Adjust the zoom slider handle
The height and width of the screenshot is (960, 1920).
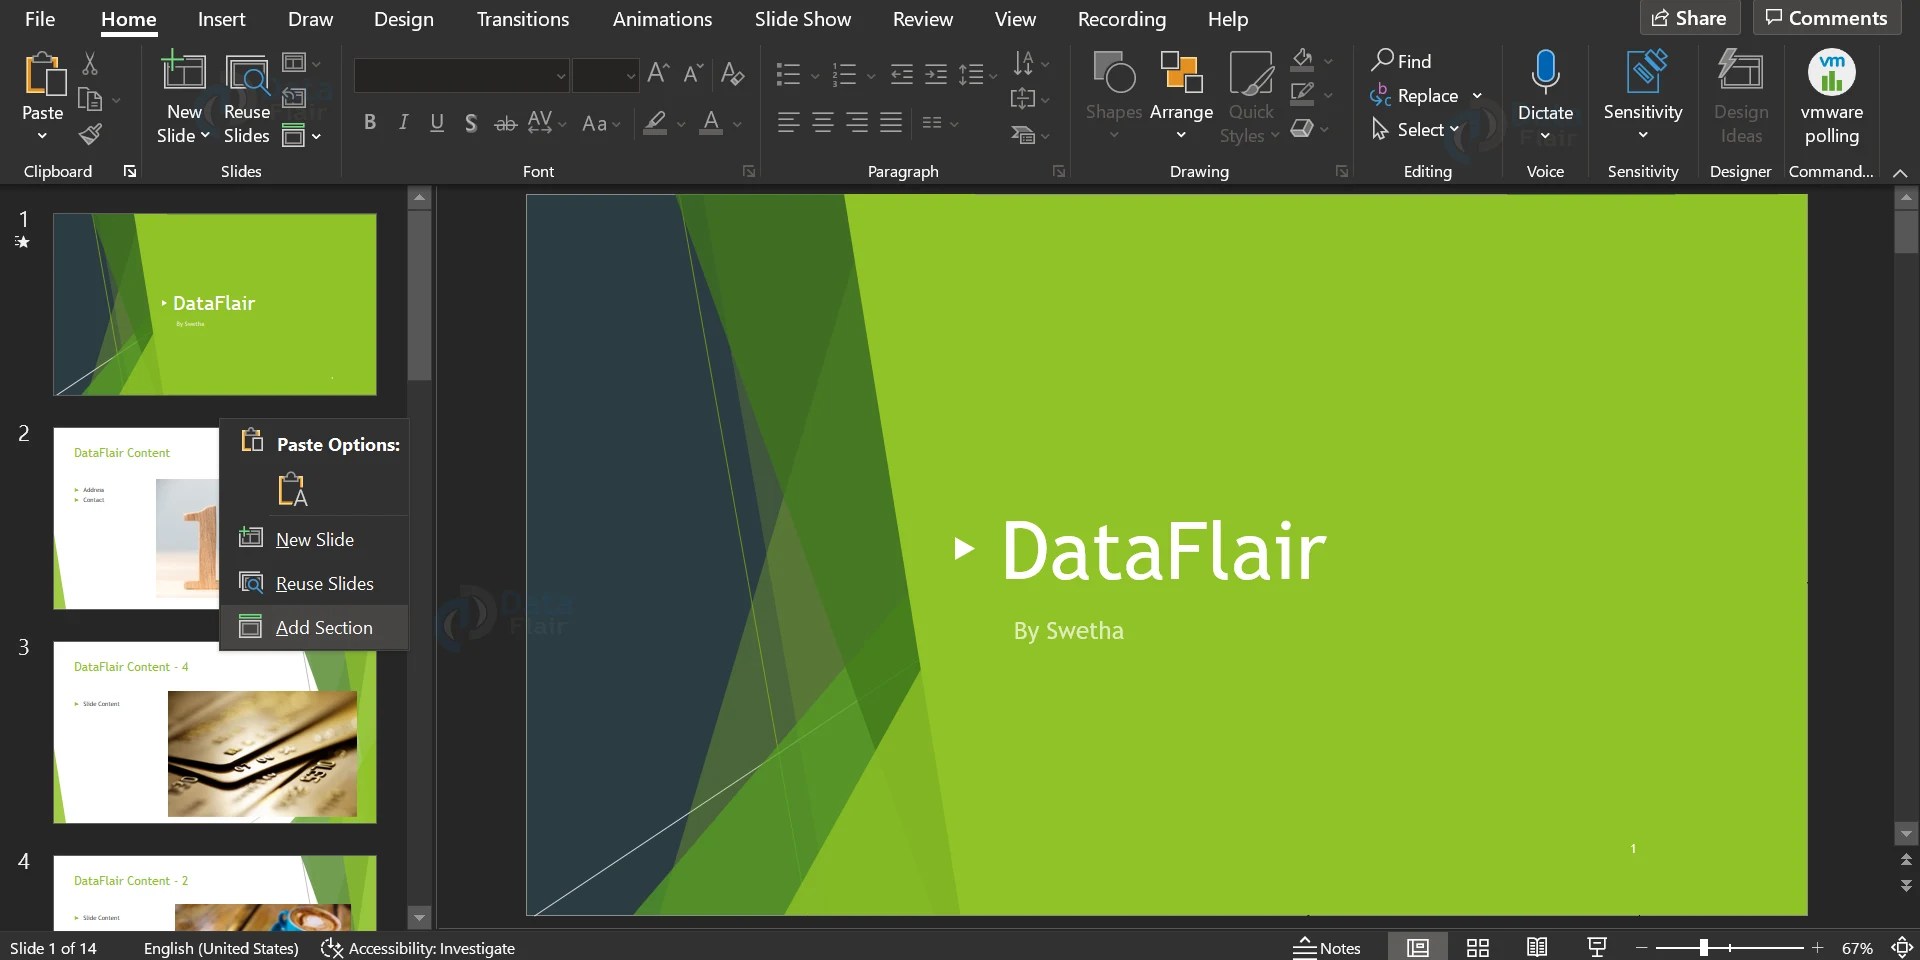[1703, 947]
